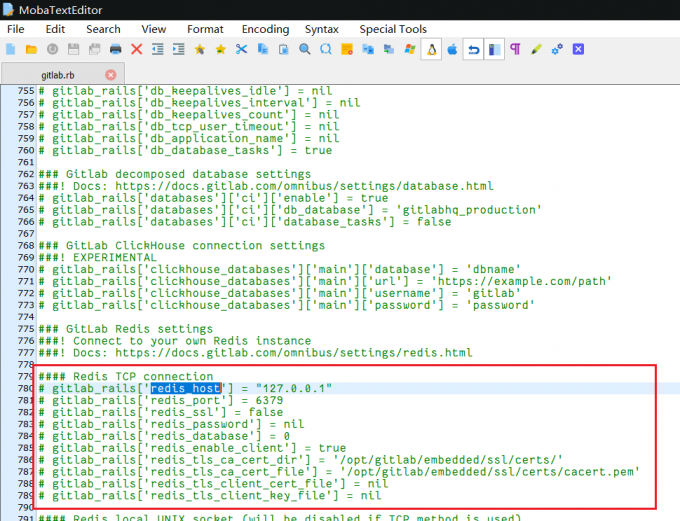Screen dimensions: 680x521
Task: Click the db_database_tasks line
Action: (x=185, y=151)
